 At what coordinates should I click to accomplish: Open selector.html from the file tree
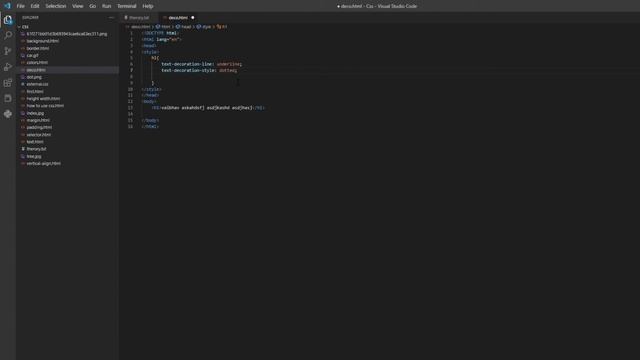point(39,135)
